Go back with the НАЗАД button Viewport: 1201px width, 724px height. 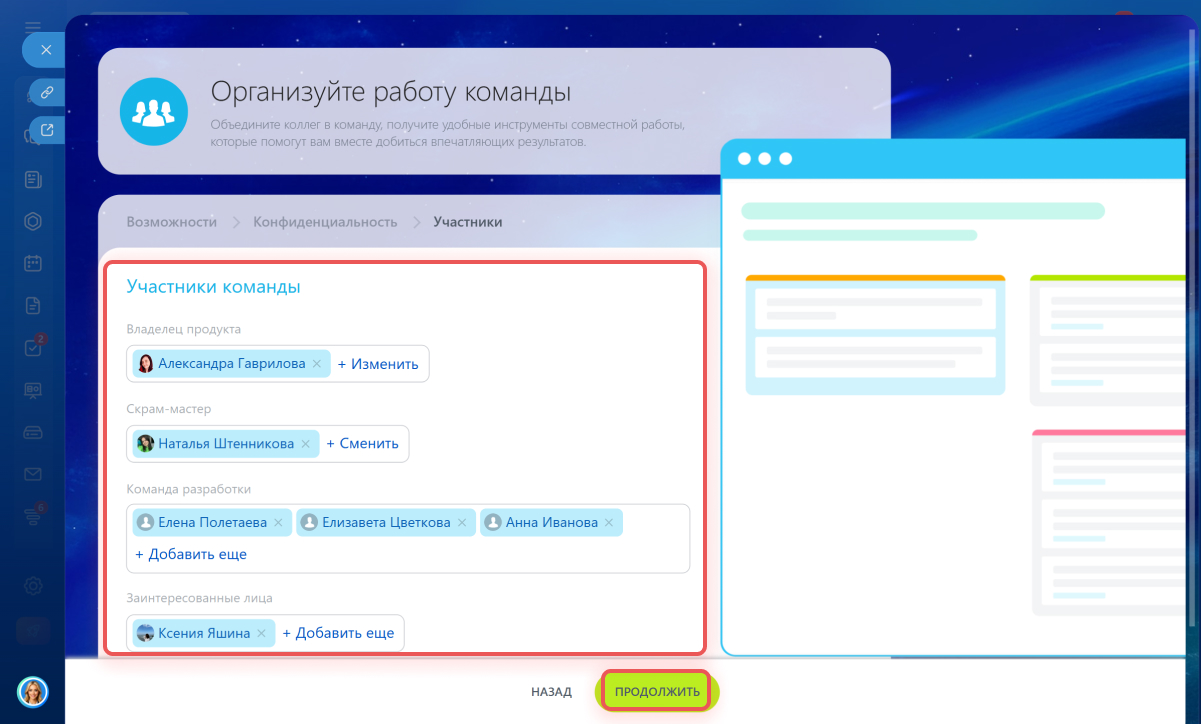tap(551, 692)
